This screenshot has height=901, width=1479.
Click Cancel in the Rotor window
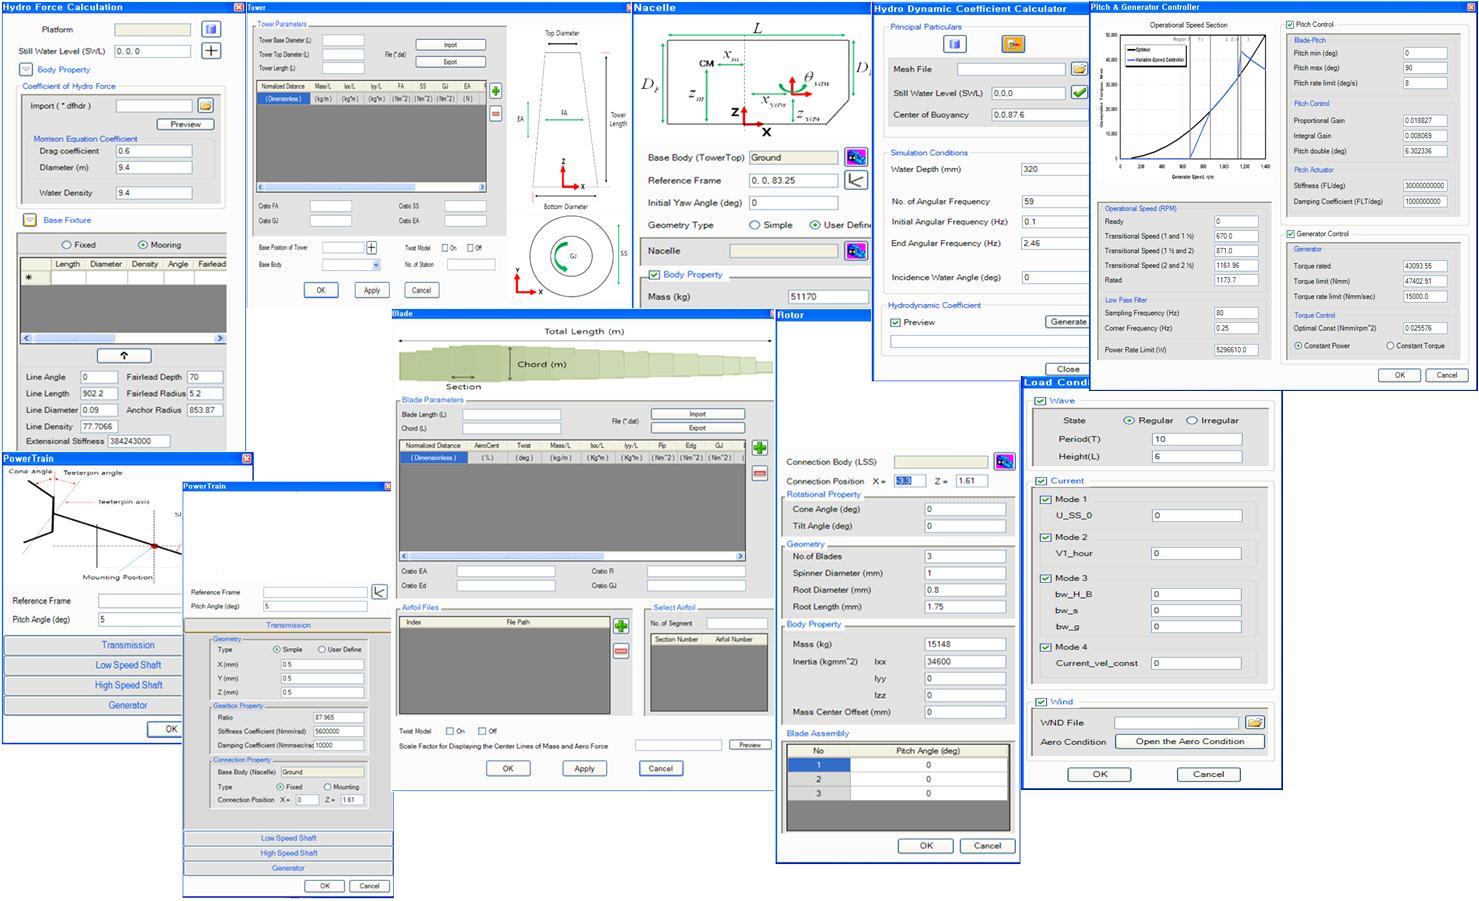(987, 845)
